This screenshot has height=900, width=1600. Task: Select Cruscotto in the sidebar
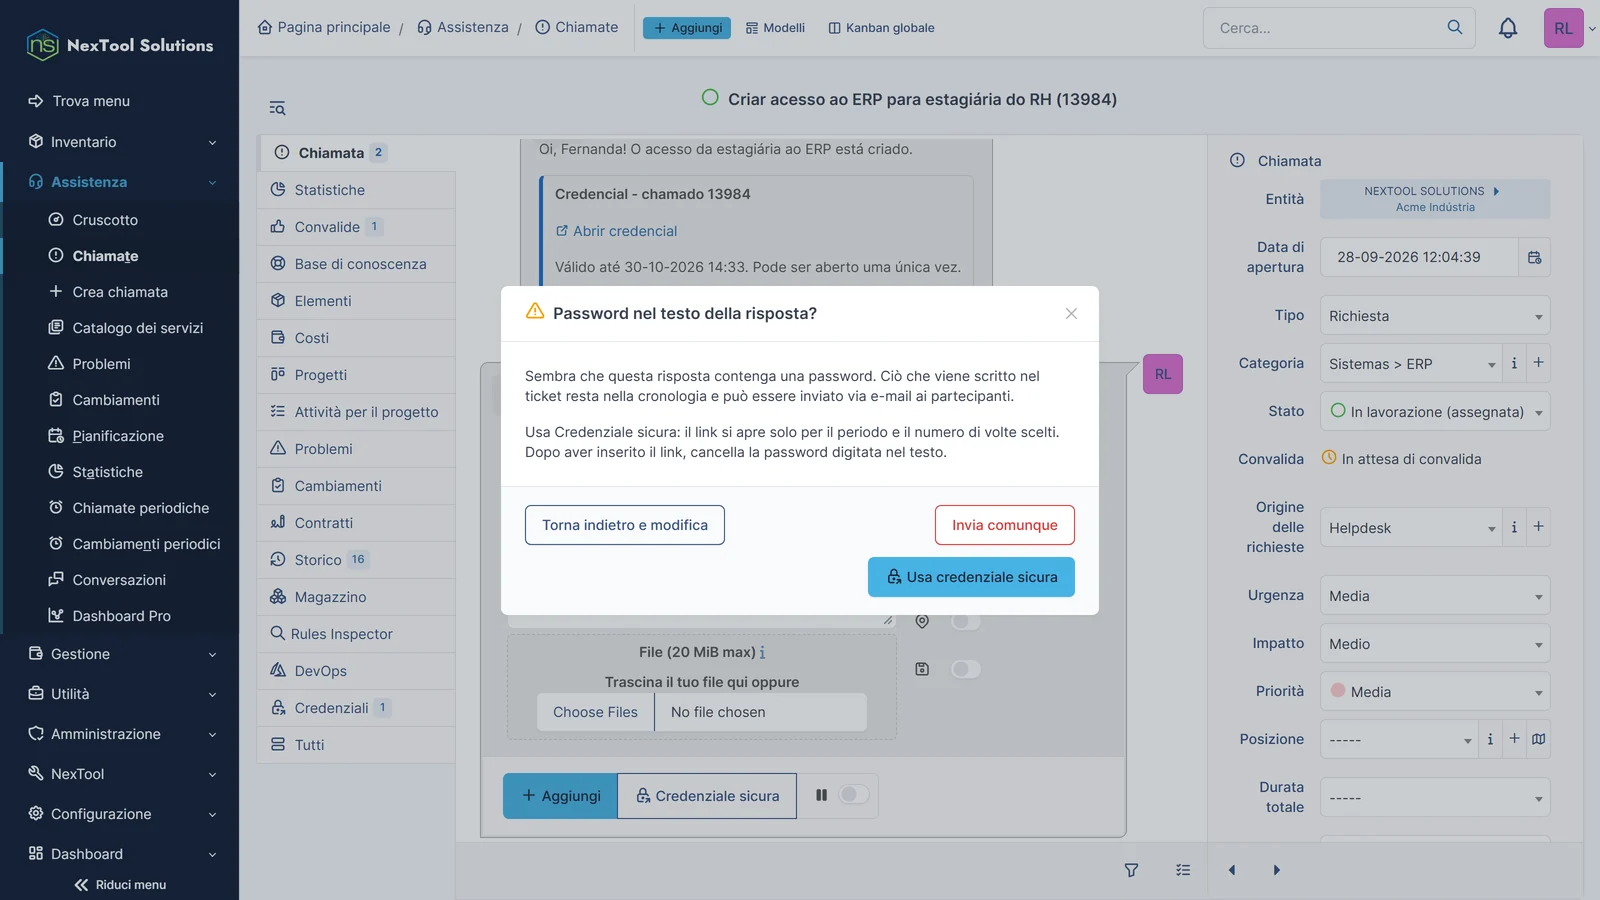pos(105,220)
